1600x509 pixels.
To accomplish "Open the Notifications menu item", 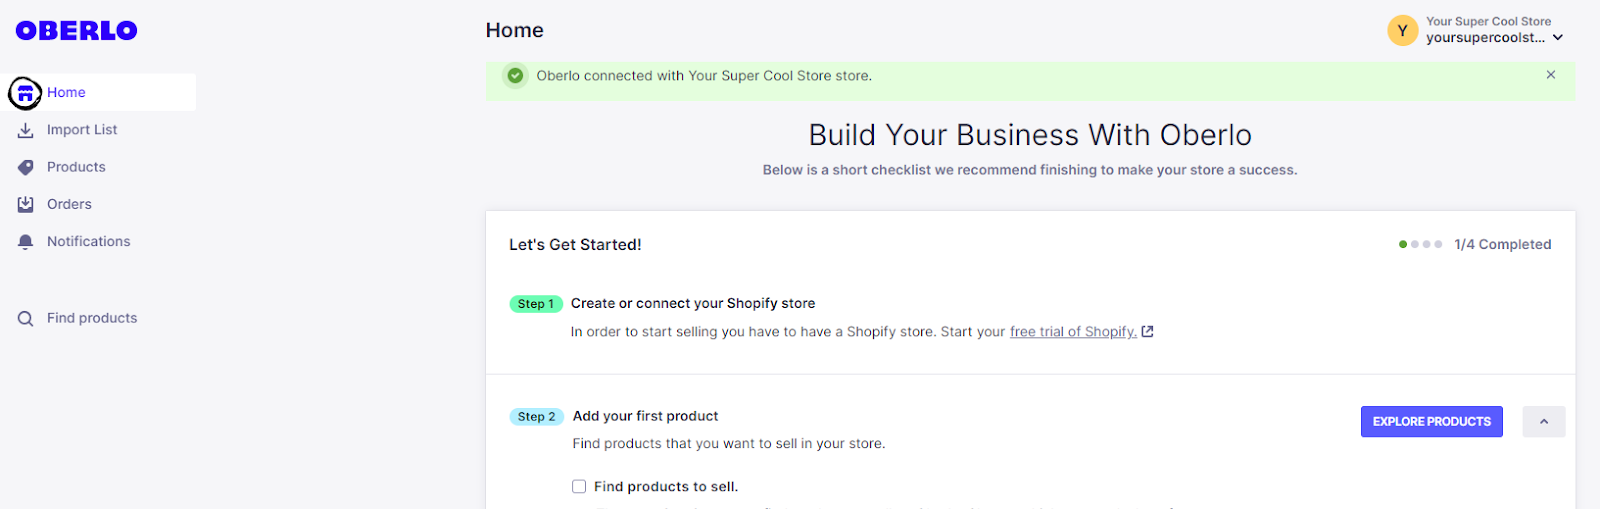I will pyautogui.click(x=88, y=242).
